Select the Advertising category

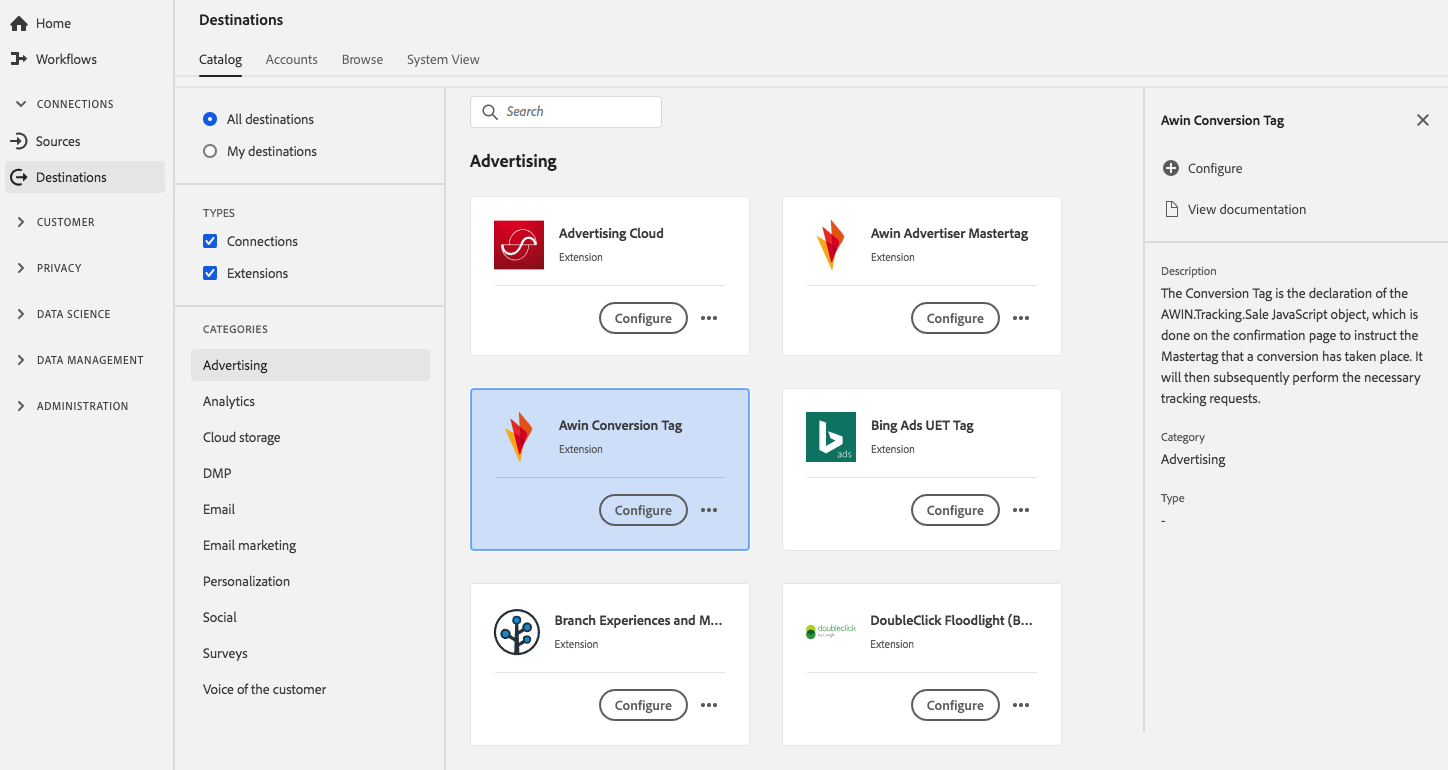(x=310, y=365)
